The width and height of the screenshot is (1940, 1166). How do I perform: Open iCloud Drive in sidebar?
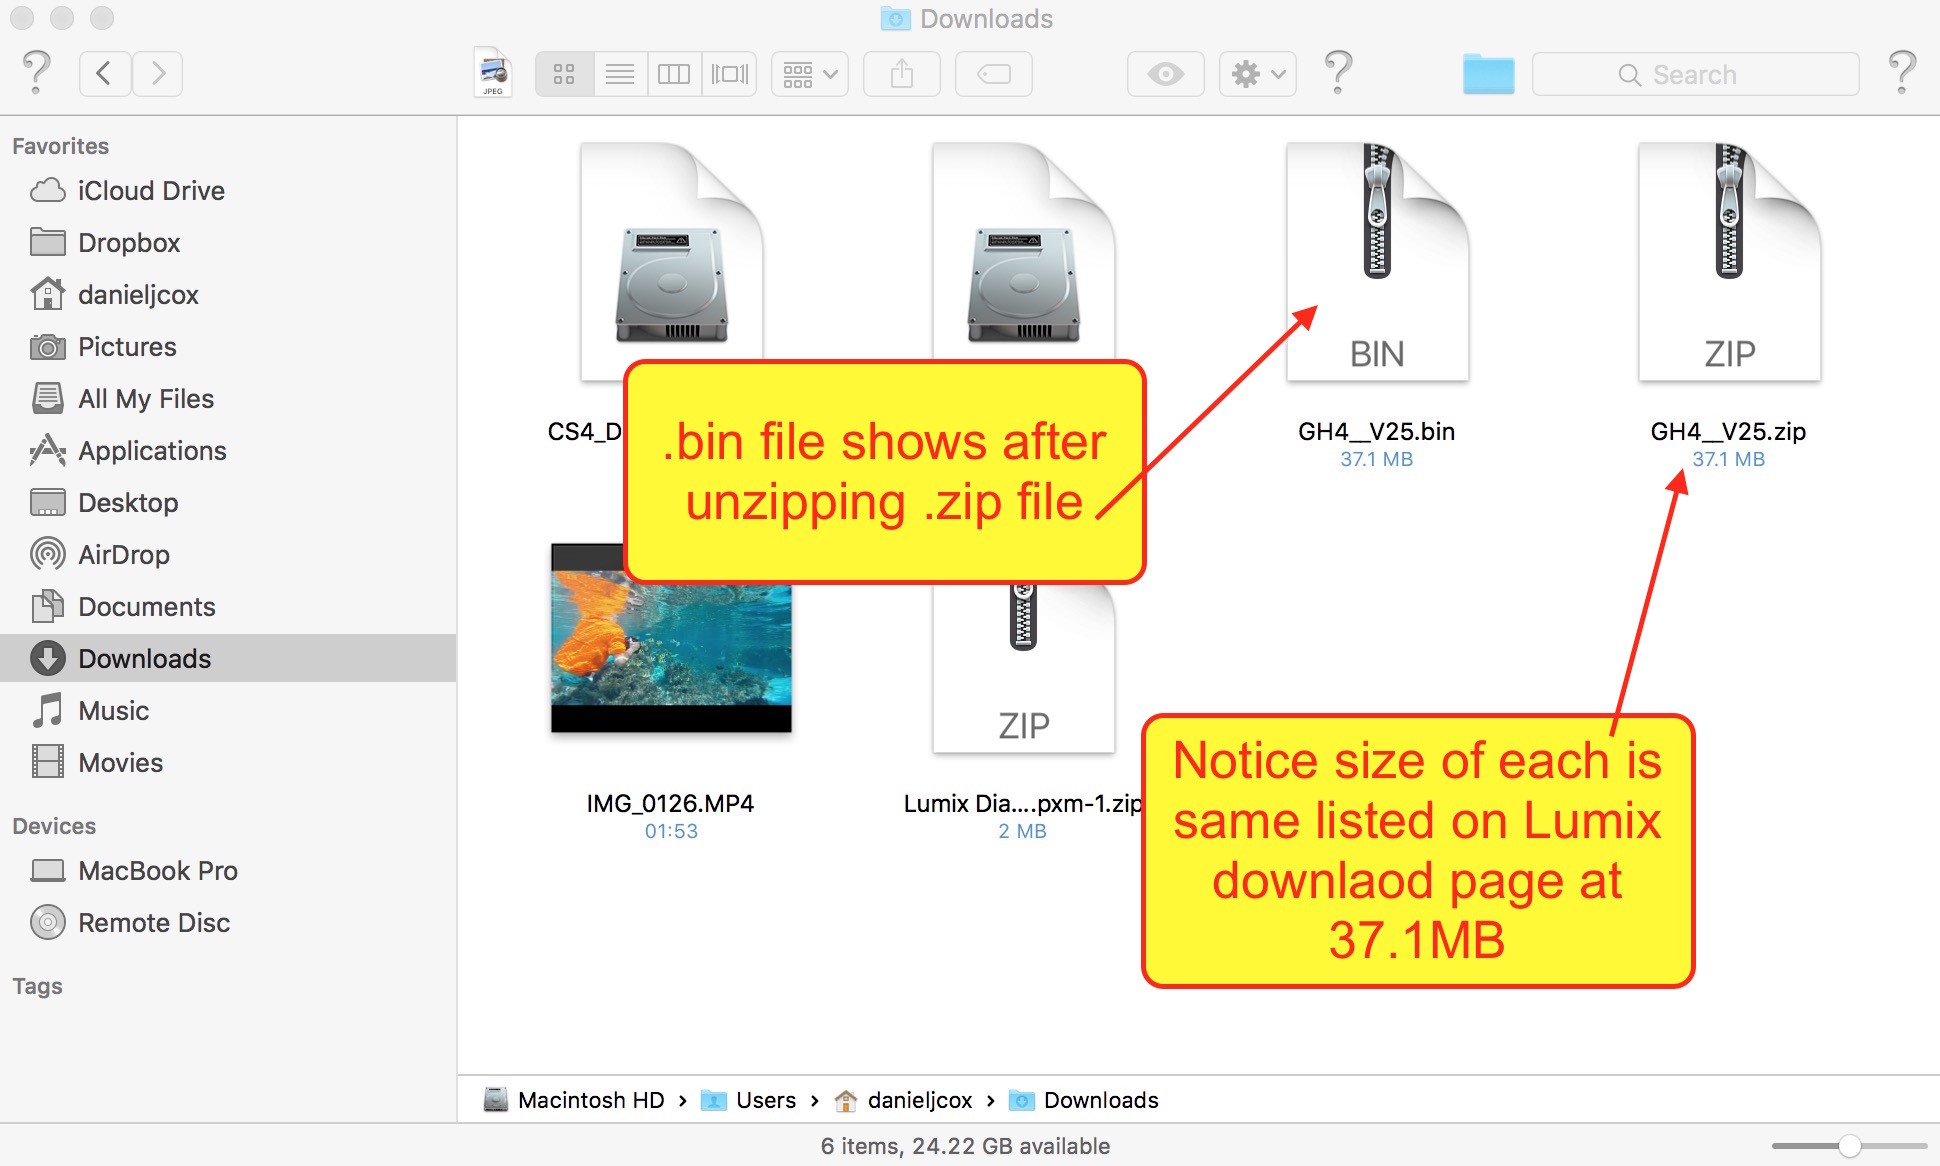click(228, 190)
